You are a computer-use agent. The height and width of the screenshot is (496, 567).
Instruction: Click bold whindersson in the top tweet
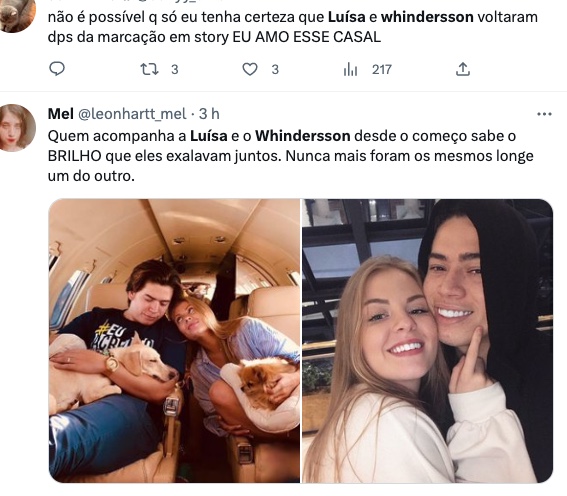pyautogui.click(x=427, y=17)
